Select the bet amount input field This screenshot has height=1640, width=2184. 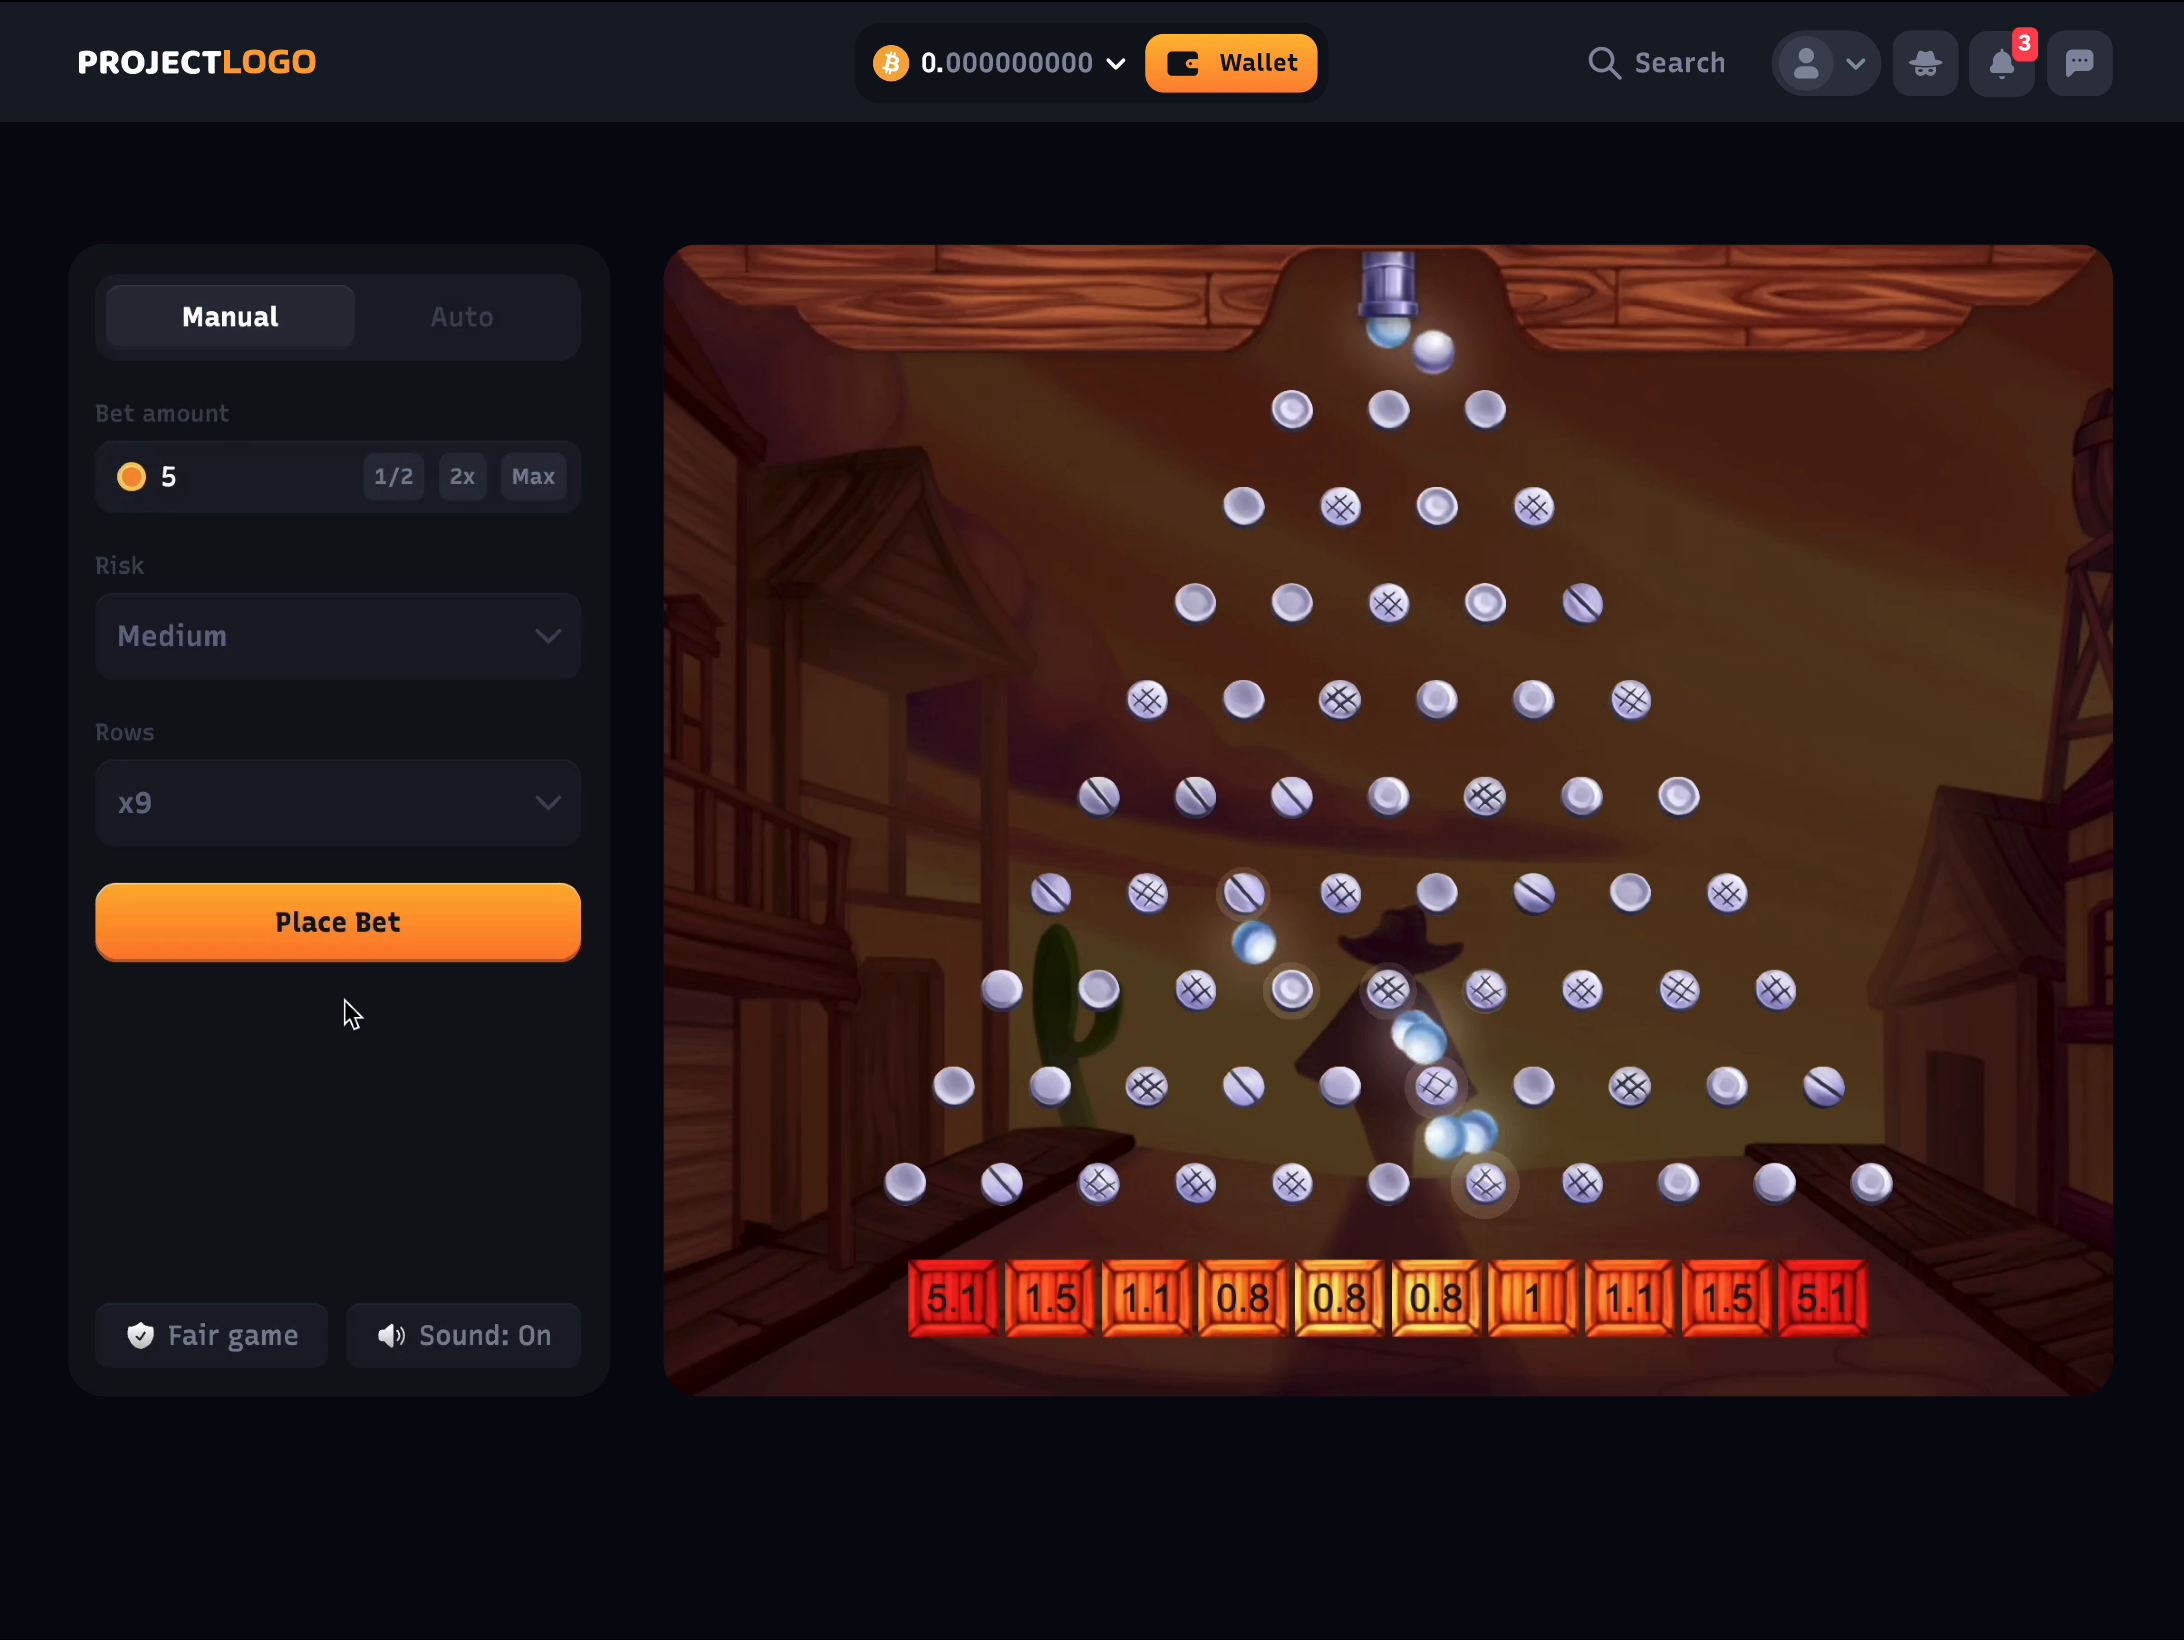[239, 477]
